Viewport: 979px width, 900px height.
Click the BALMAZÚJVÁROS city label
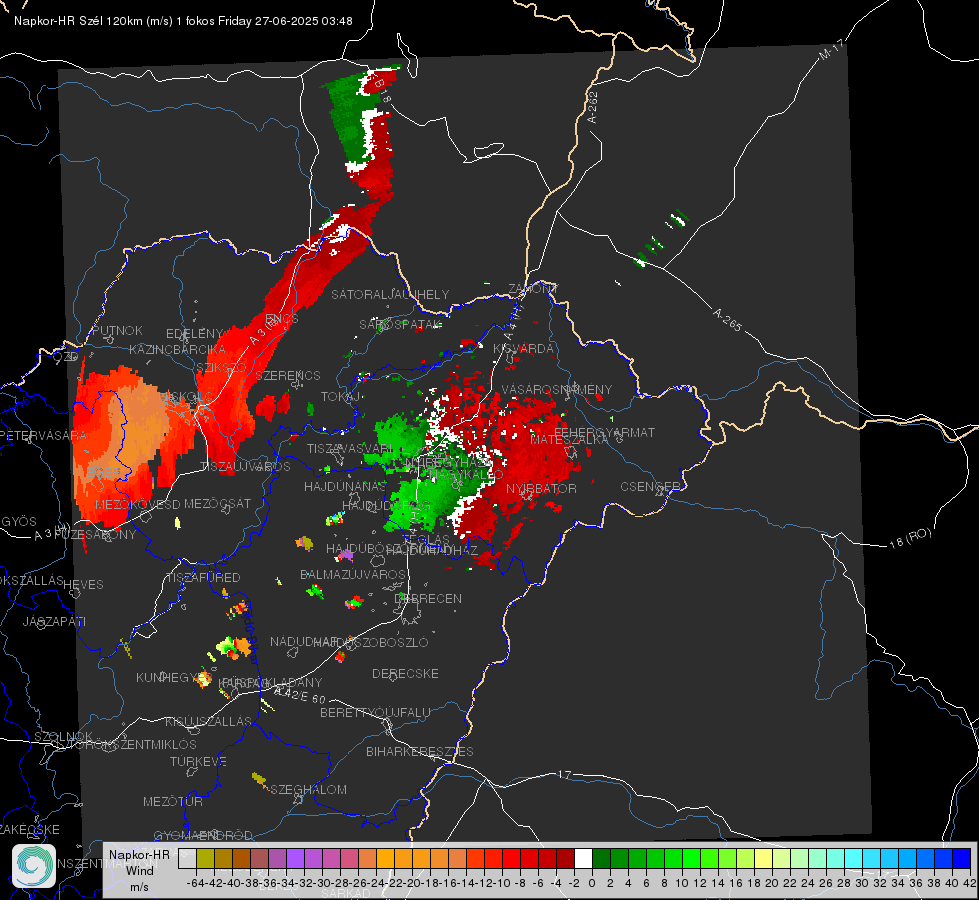coord(353,574)
